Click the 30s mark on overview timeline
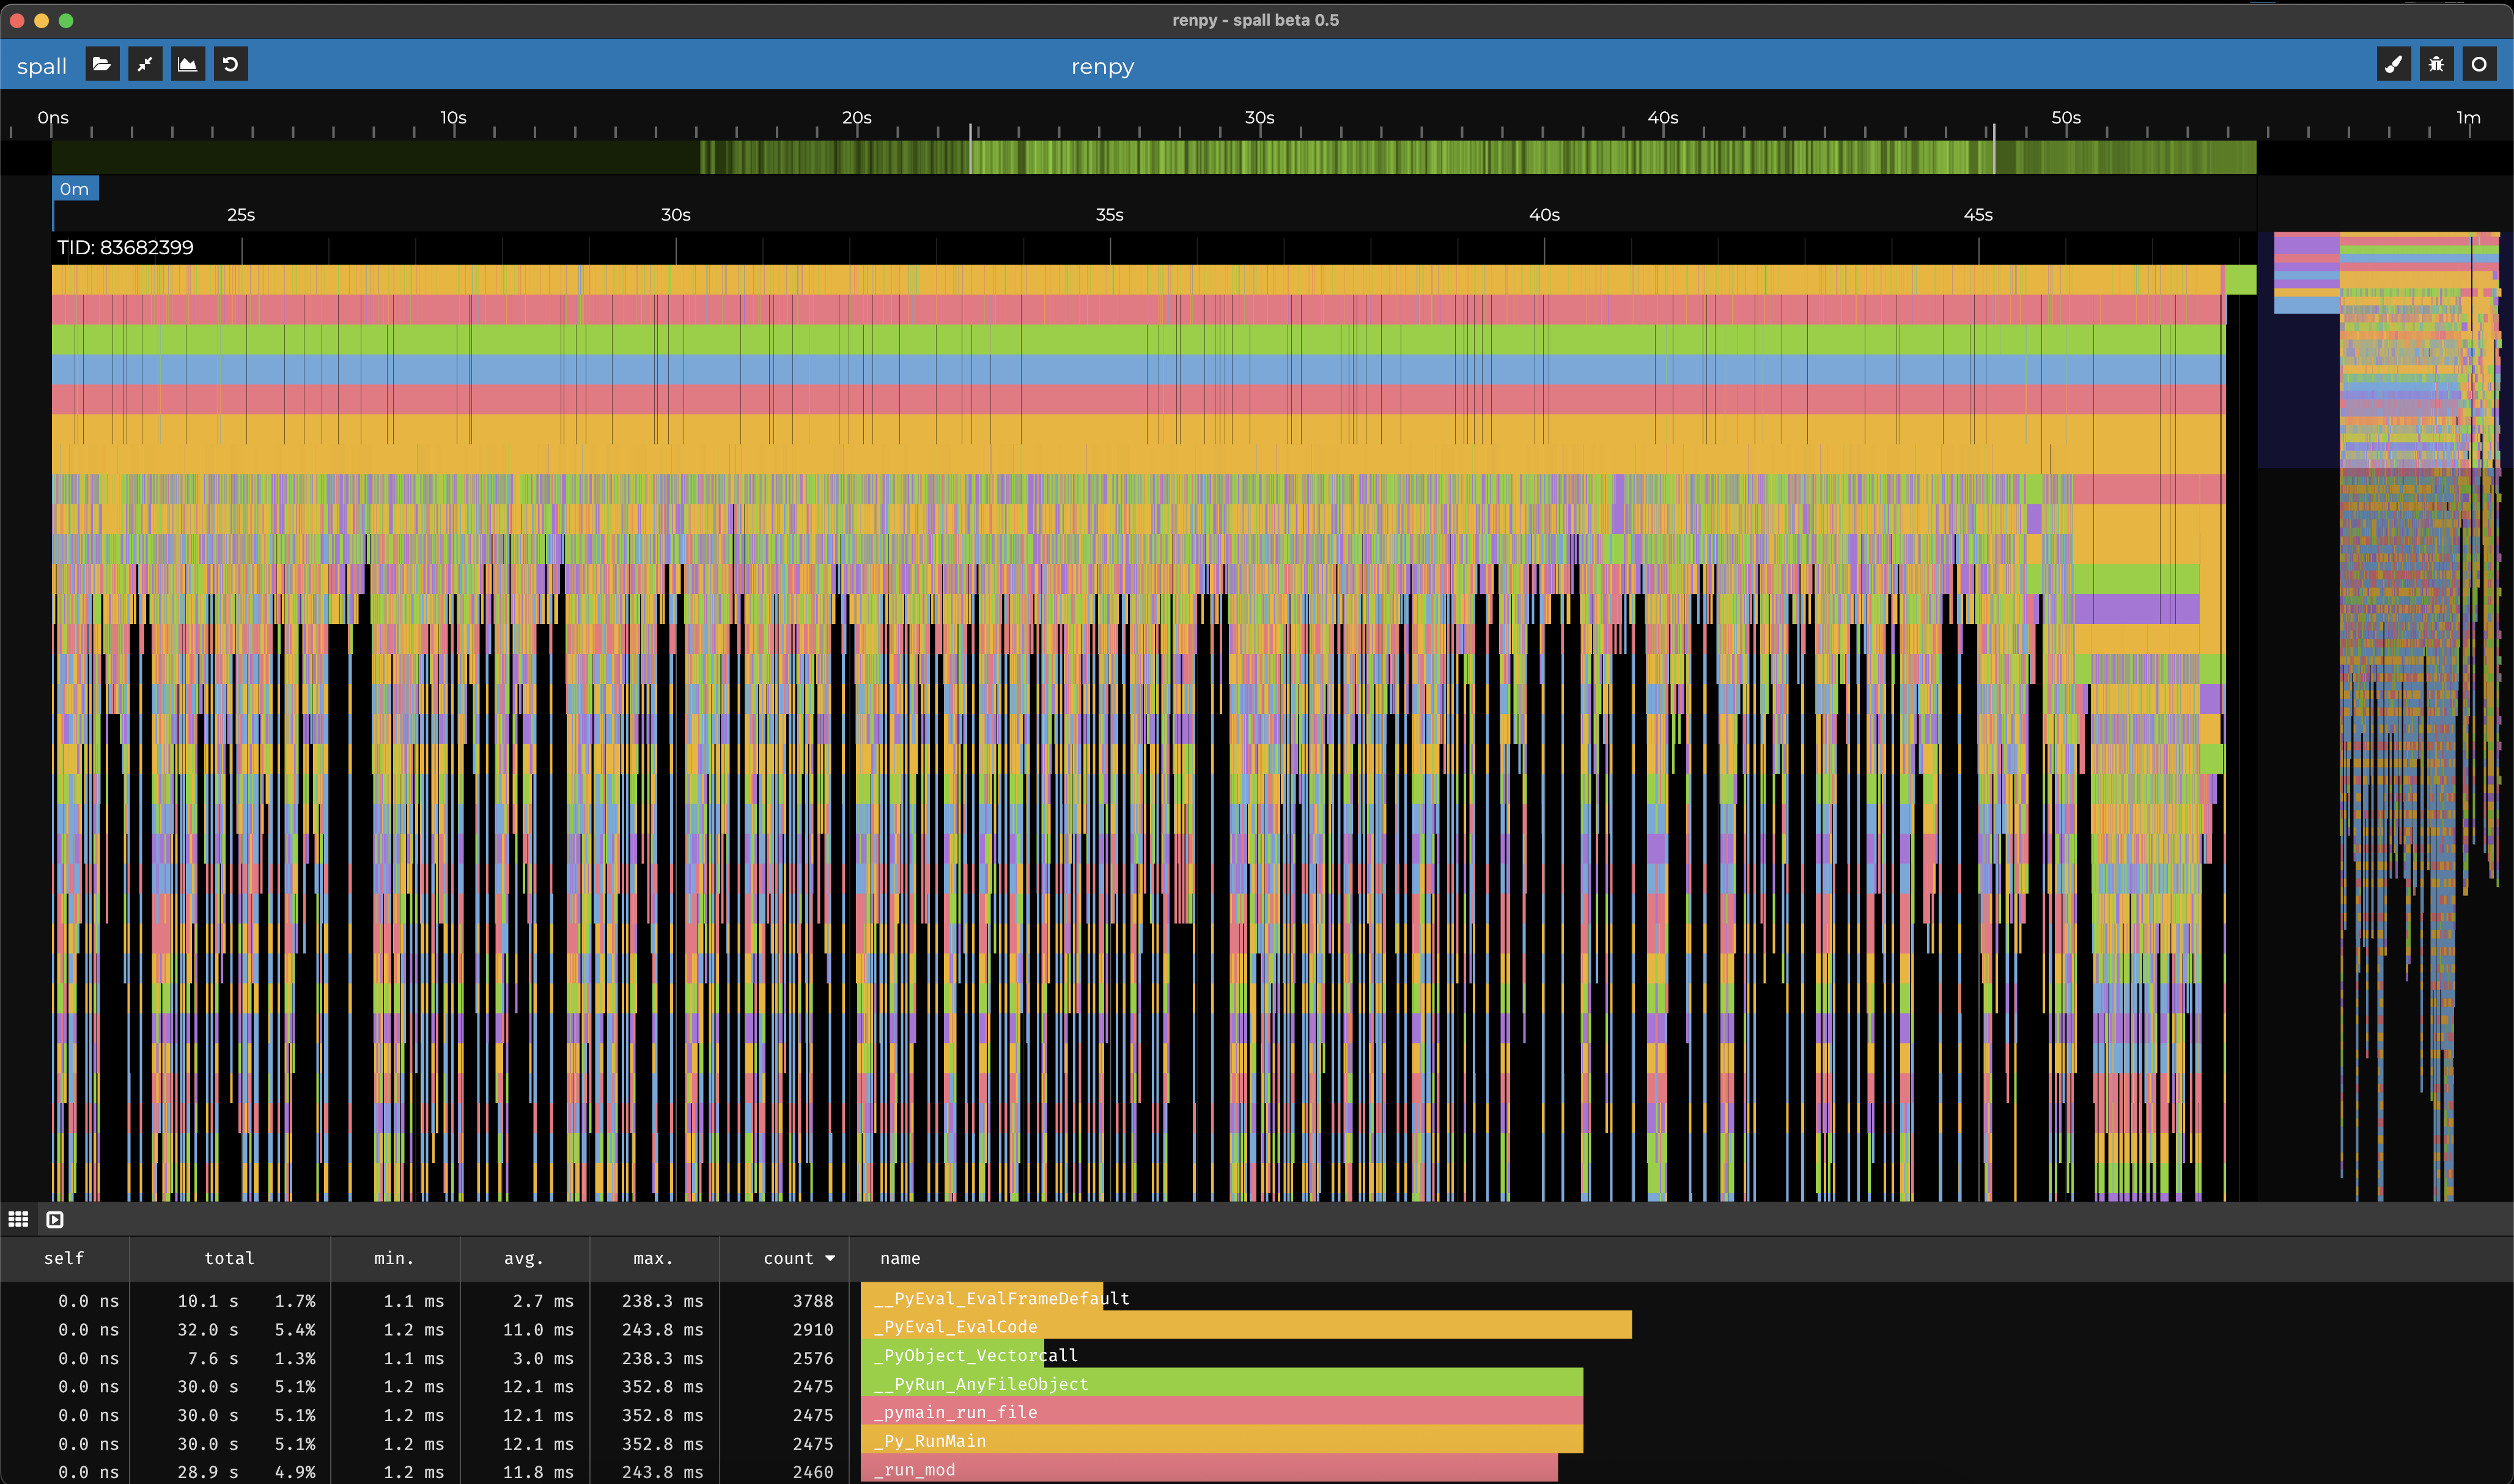The image size is (2514, 1484). coord(1259,118)
